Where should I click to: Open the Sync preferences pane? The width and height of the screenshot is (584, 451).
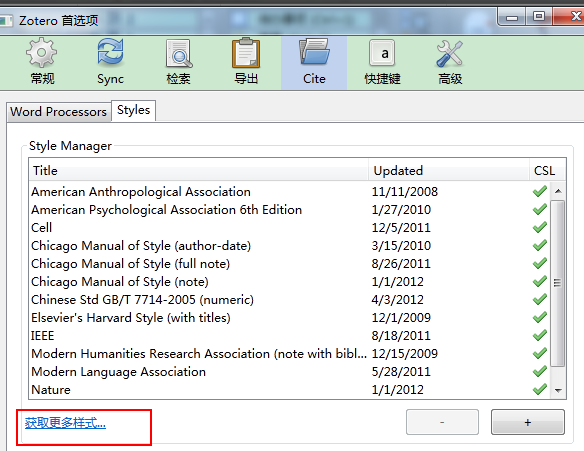click(x=110, y=63)
